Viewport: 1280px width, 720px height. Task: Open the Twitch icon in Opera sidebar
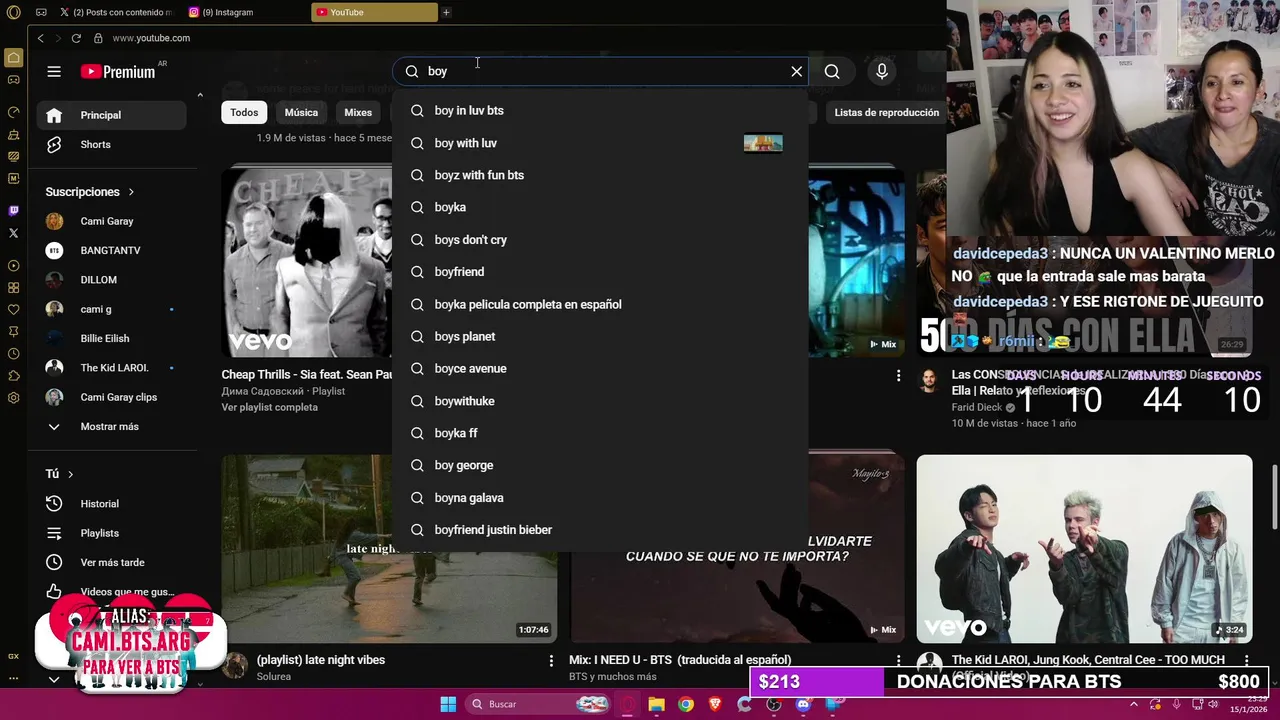pyautogui.click(x=13, y=211)
